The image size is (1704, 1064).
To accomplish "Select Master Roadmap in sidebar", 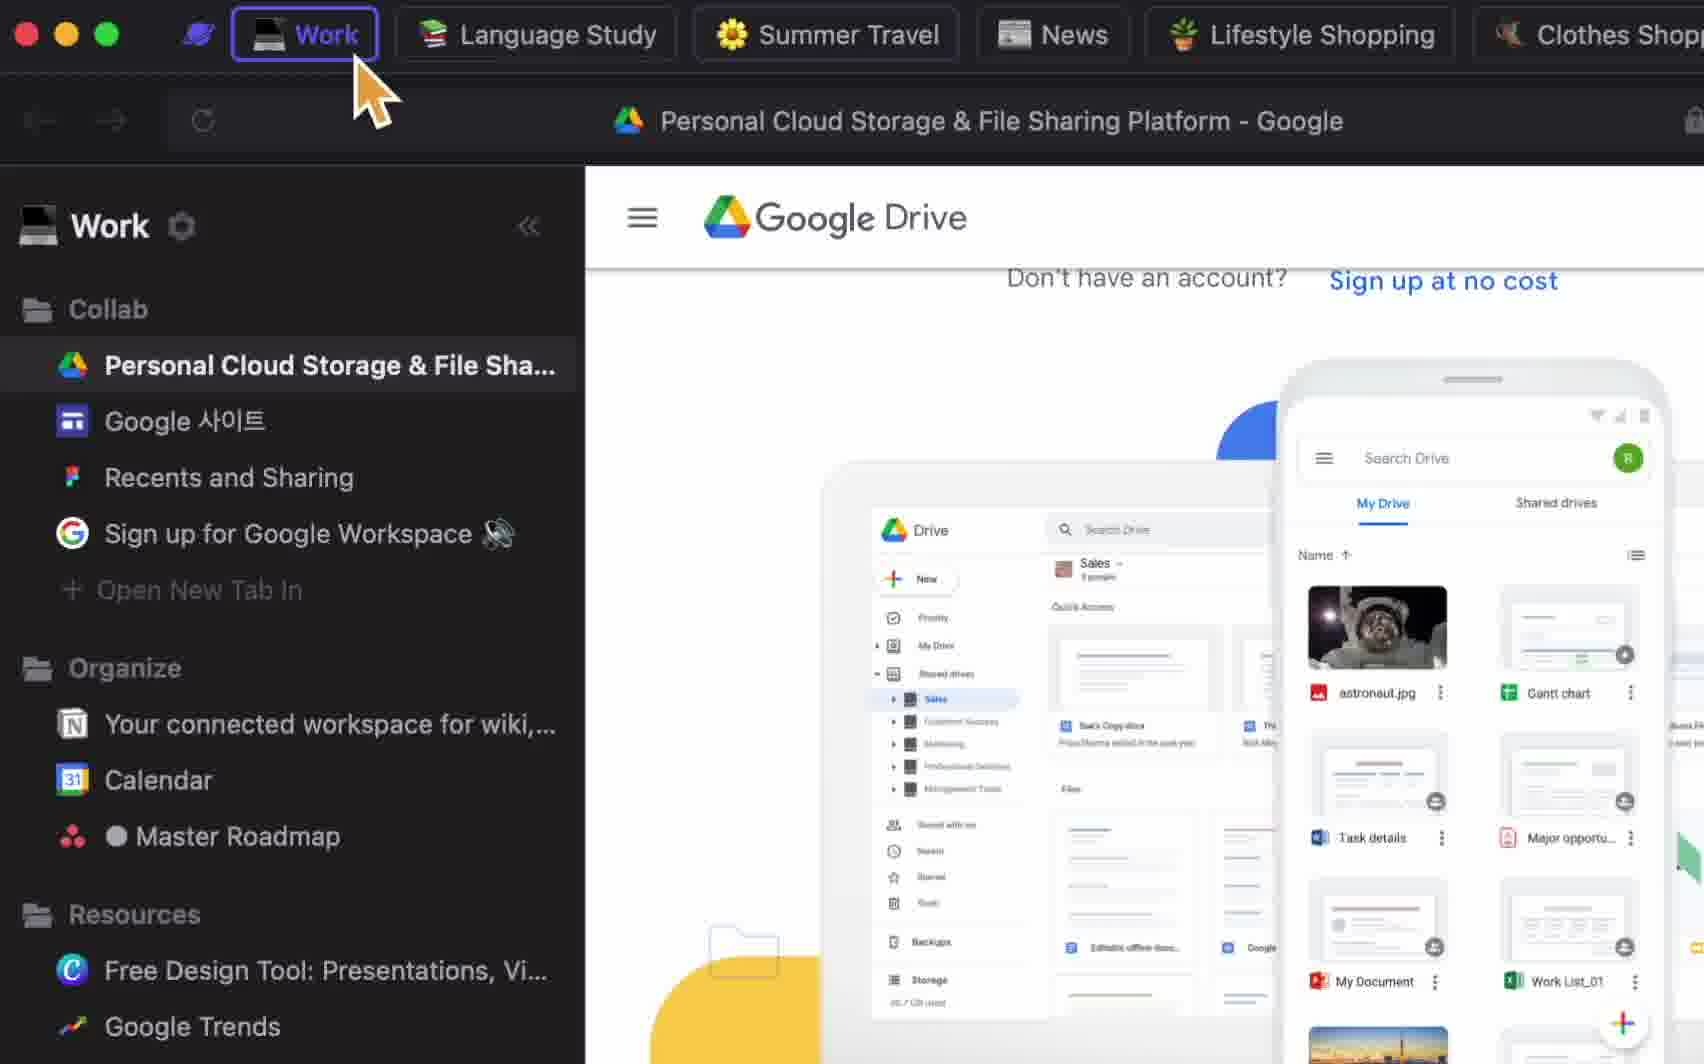I will (237, 837).
